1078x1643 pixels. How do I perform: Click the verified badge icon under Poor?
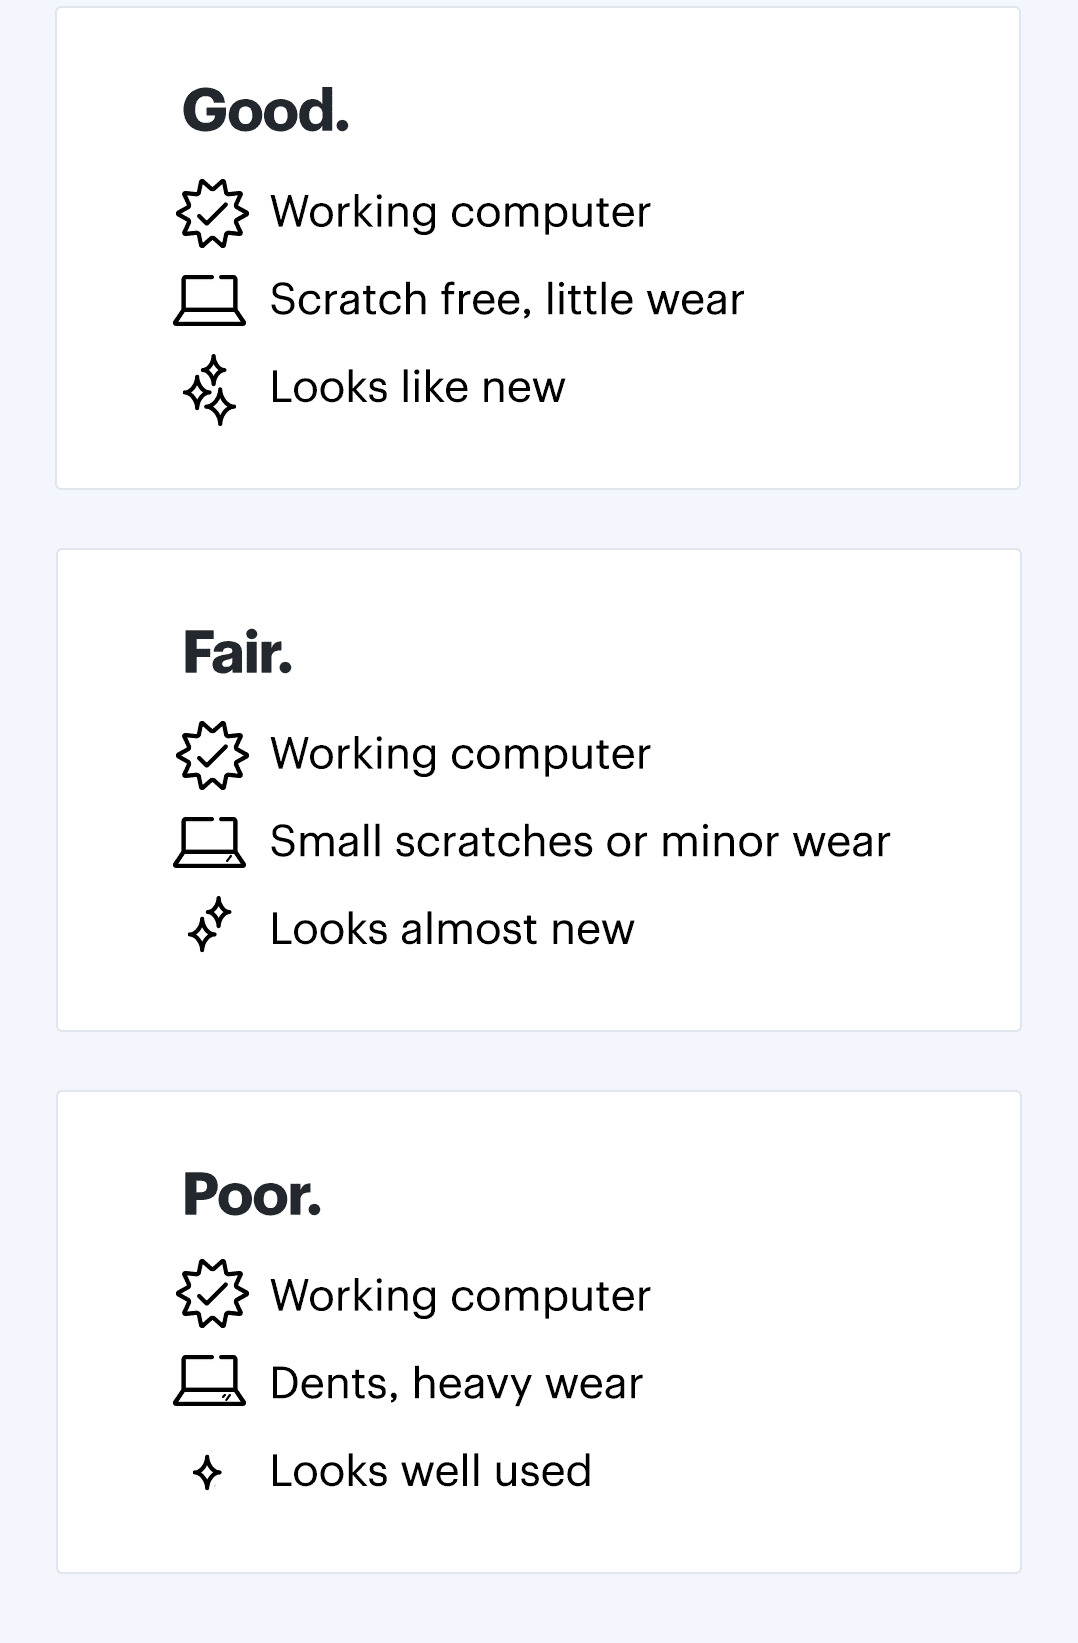pyautogui.click(x=211, y=1294)
